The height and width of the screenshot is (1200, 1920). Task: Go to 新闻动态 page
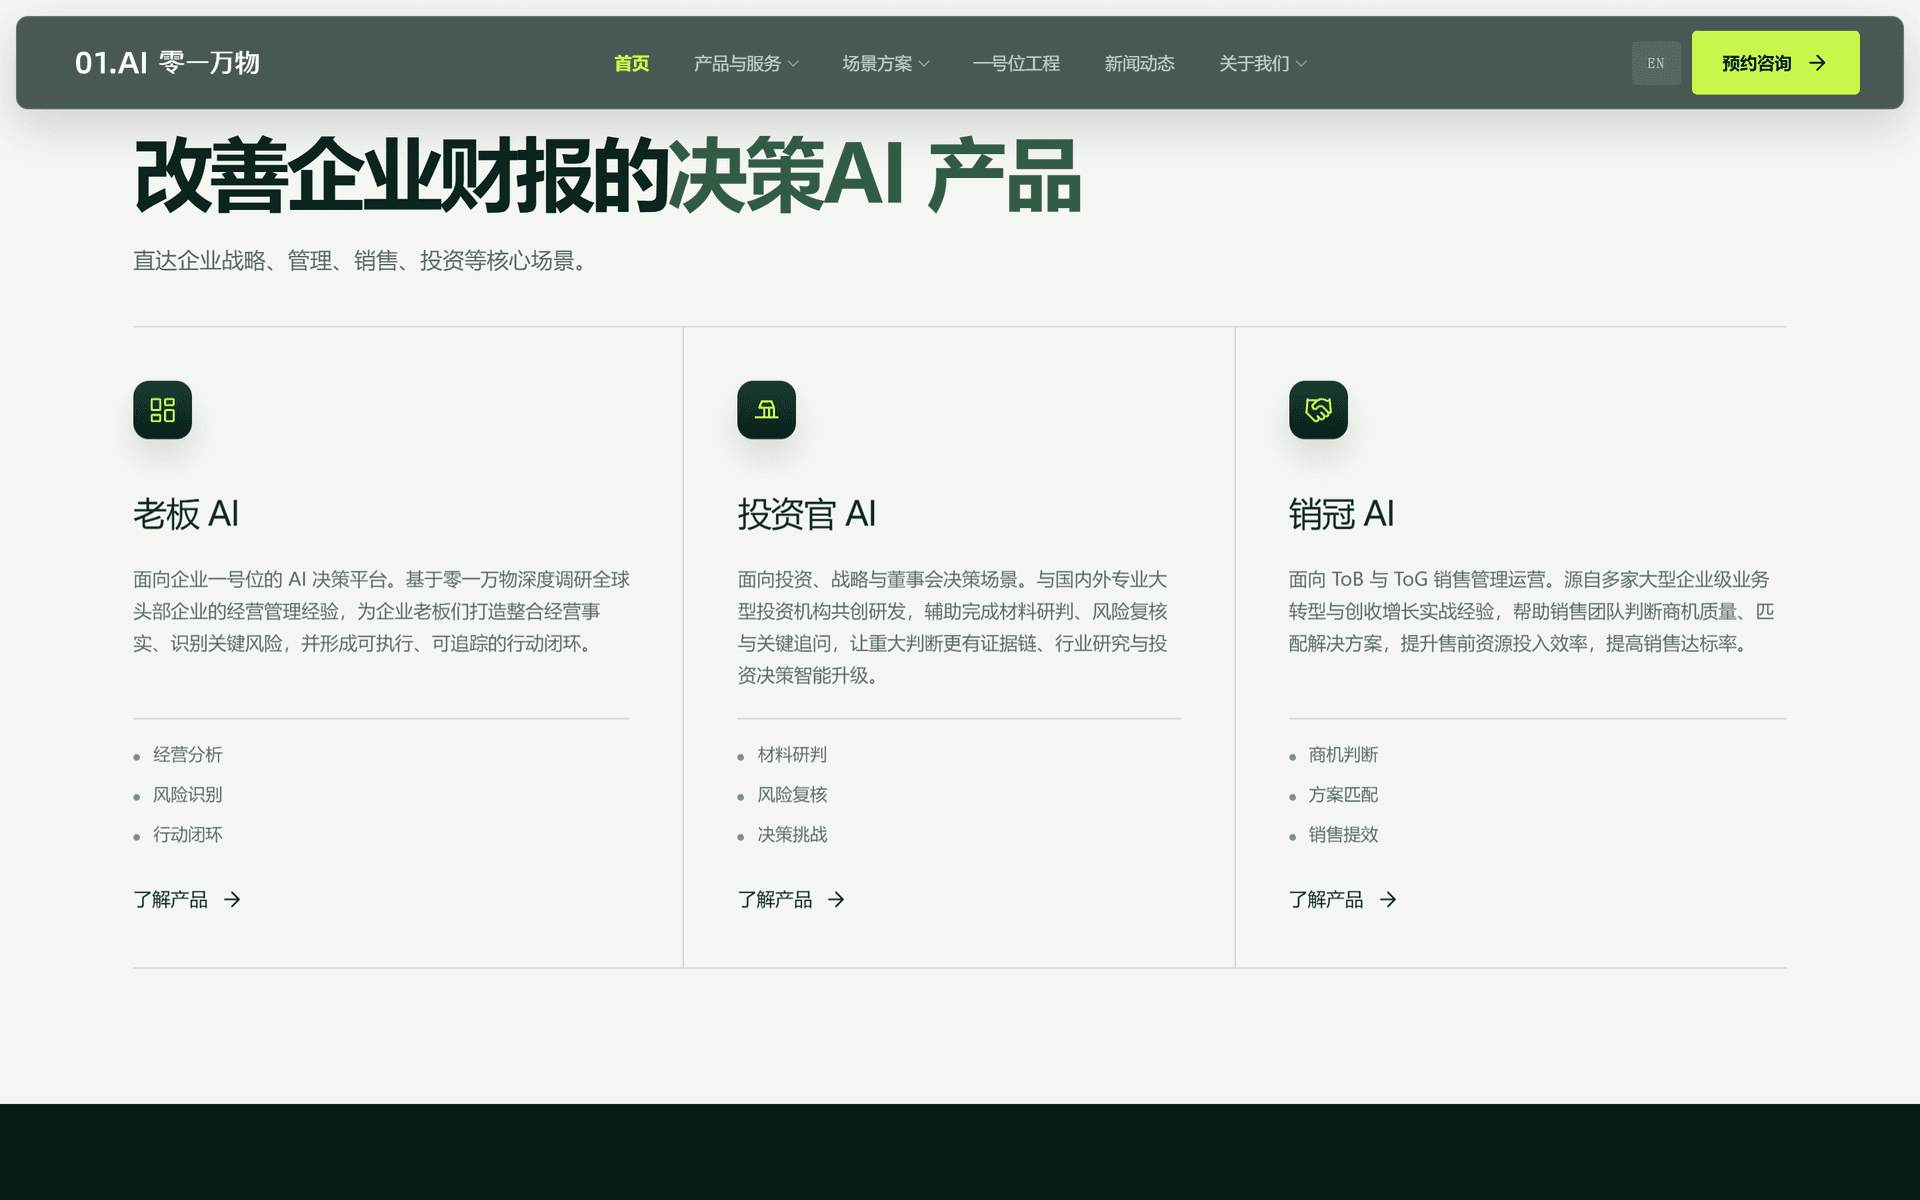(1139, 63)
